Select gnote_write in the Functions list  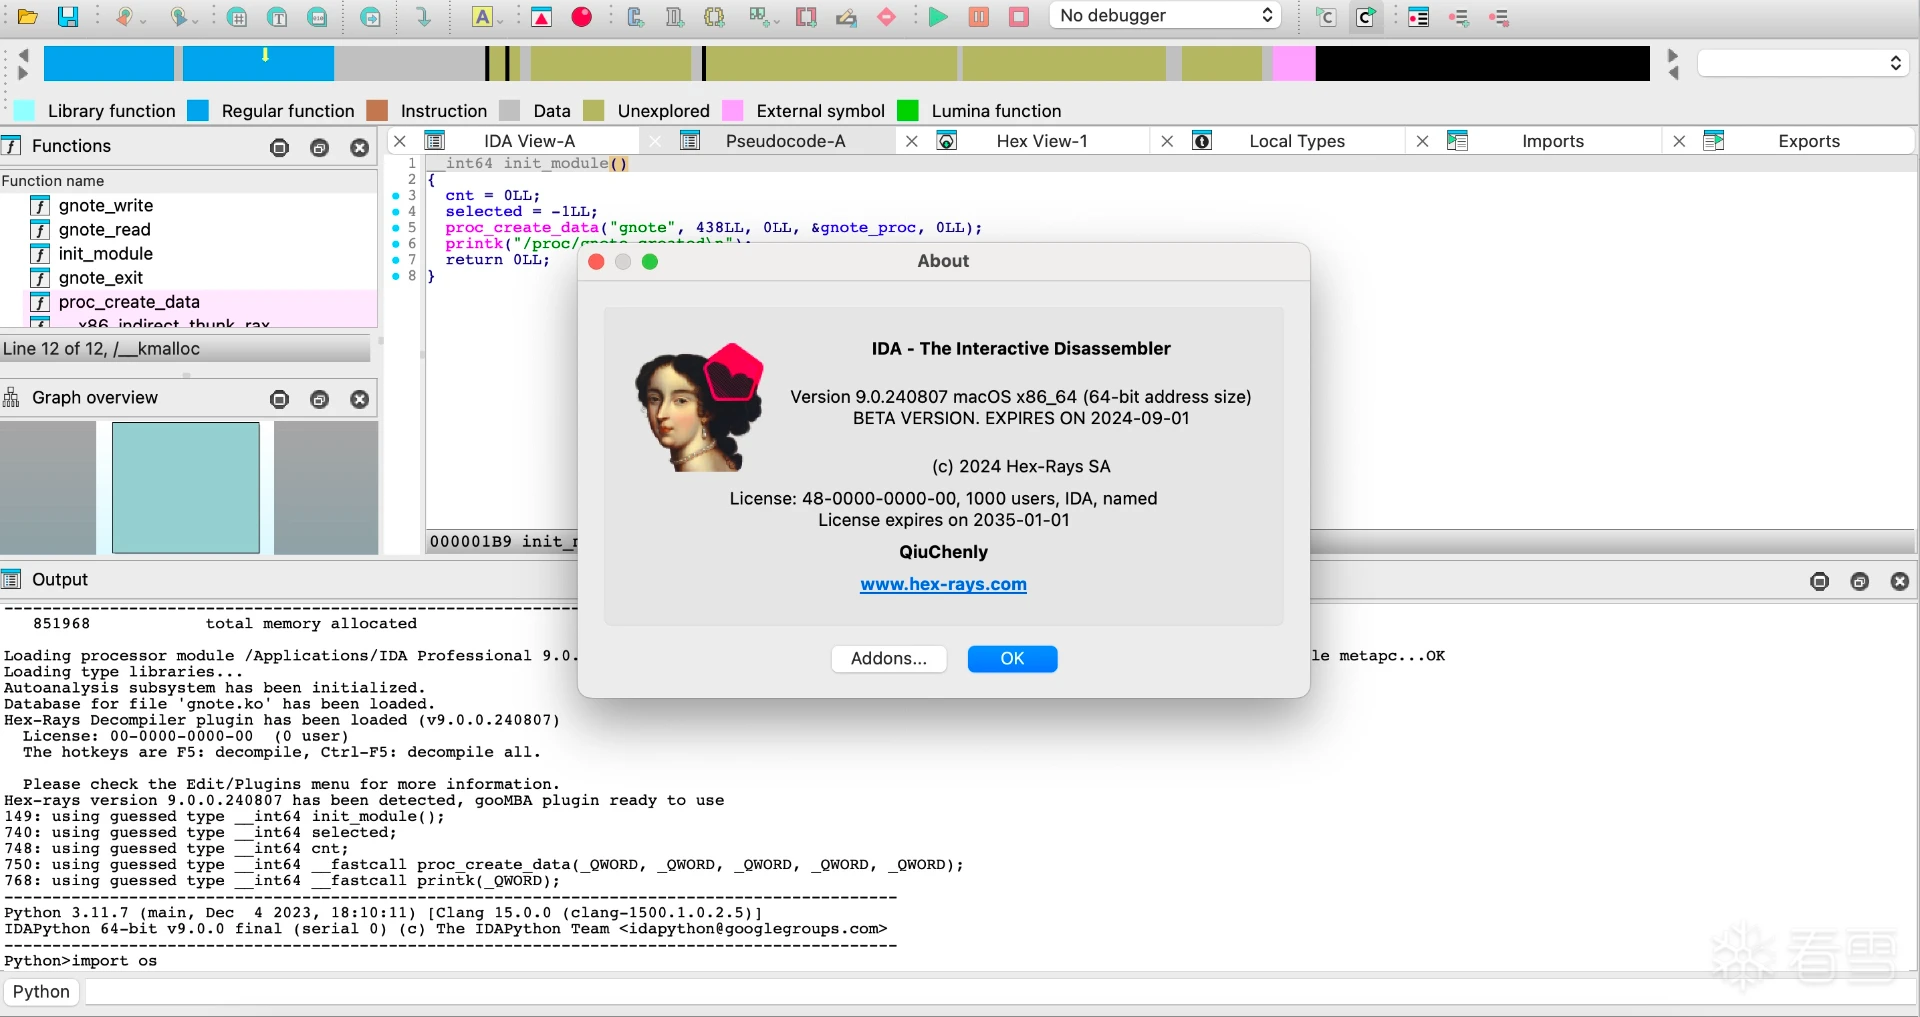point(106,206)
